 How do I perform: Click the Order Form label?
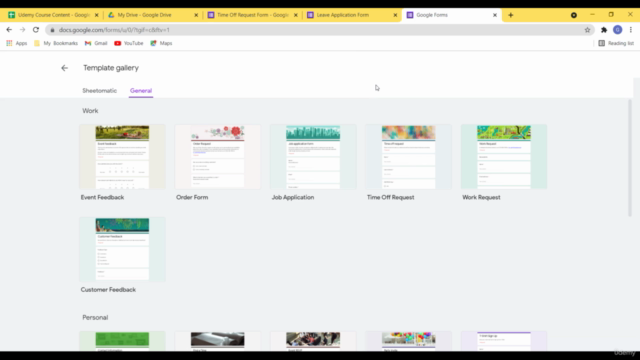pyautogui.click(x=192, y=198)
